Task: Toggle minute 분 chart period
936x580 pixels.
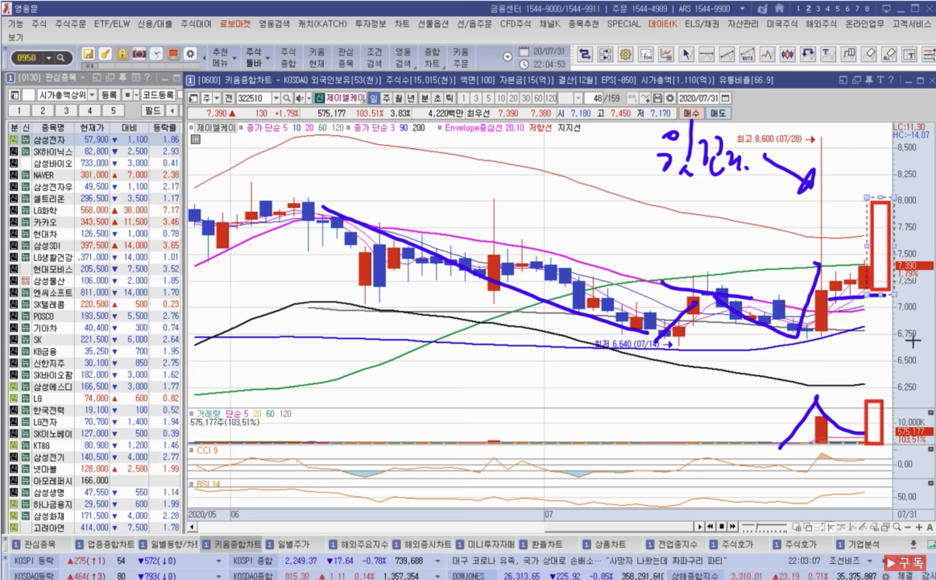Action: coord(425,98)
